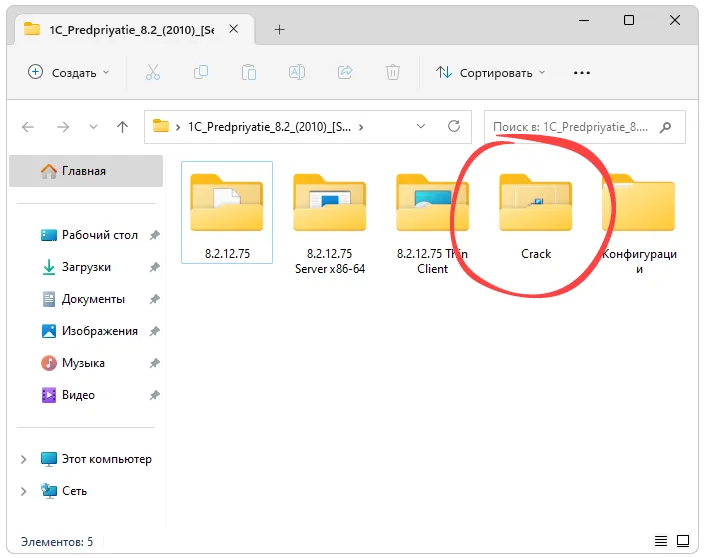Screen dimensions: 704x558
Task: Select the Crack folder
Action: pos(536,215)
